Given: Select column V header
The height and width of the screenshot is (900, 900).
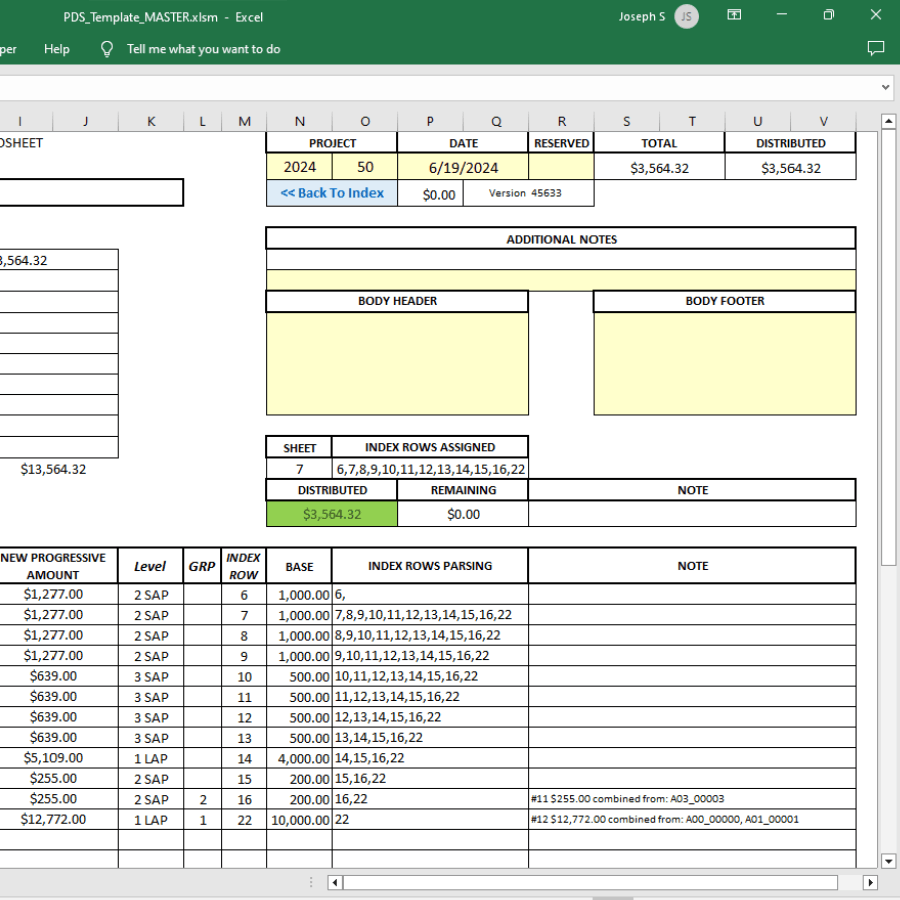Looking at the screenshot, I should [x=823, y=121].
